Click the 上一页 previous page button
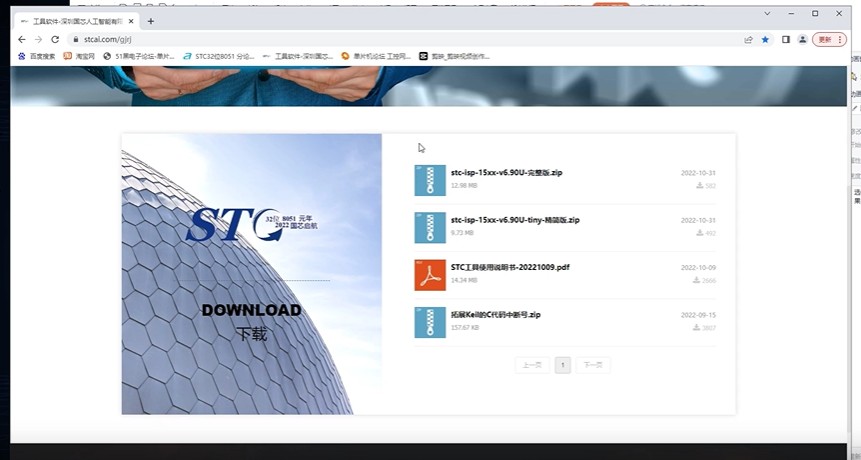This screenshot has width=861, height=460. 532,365
